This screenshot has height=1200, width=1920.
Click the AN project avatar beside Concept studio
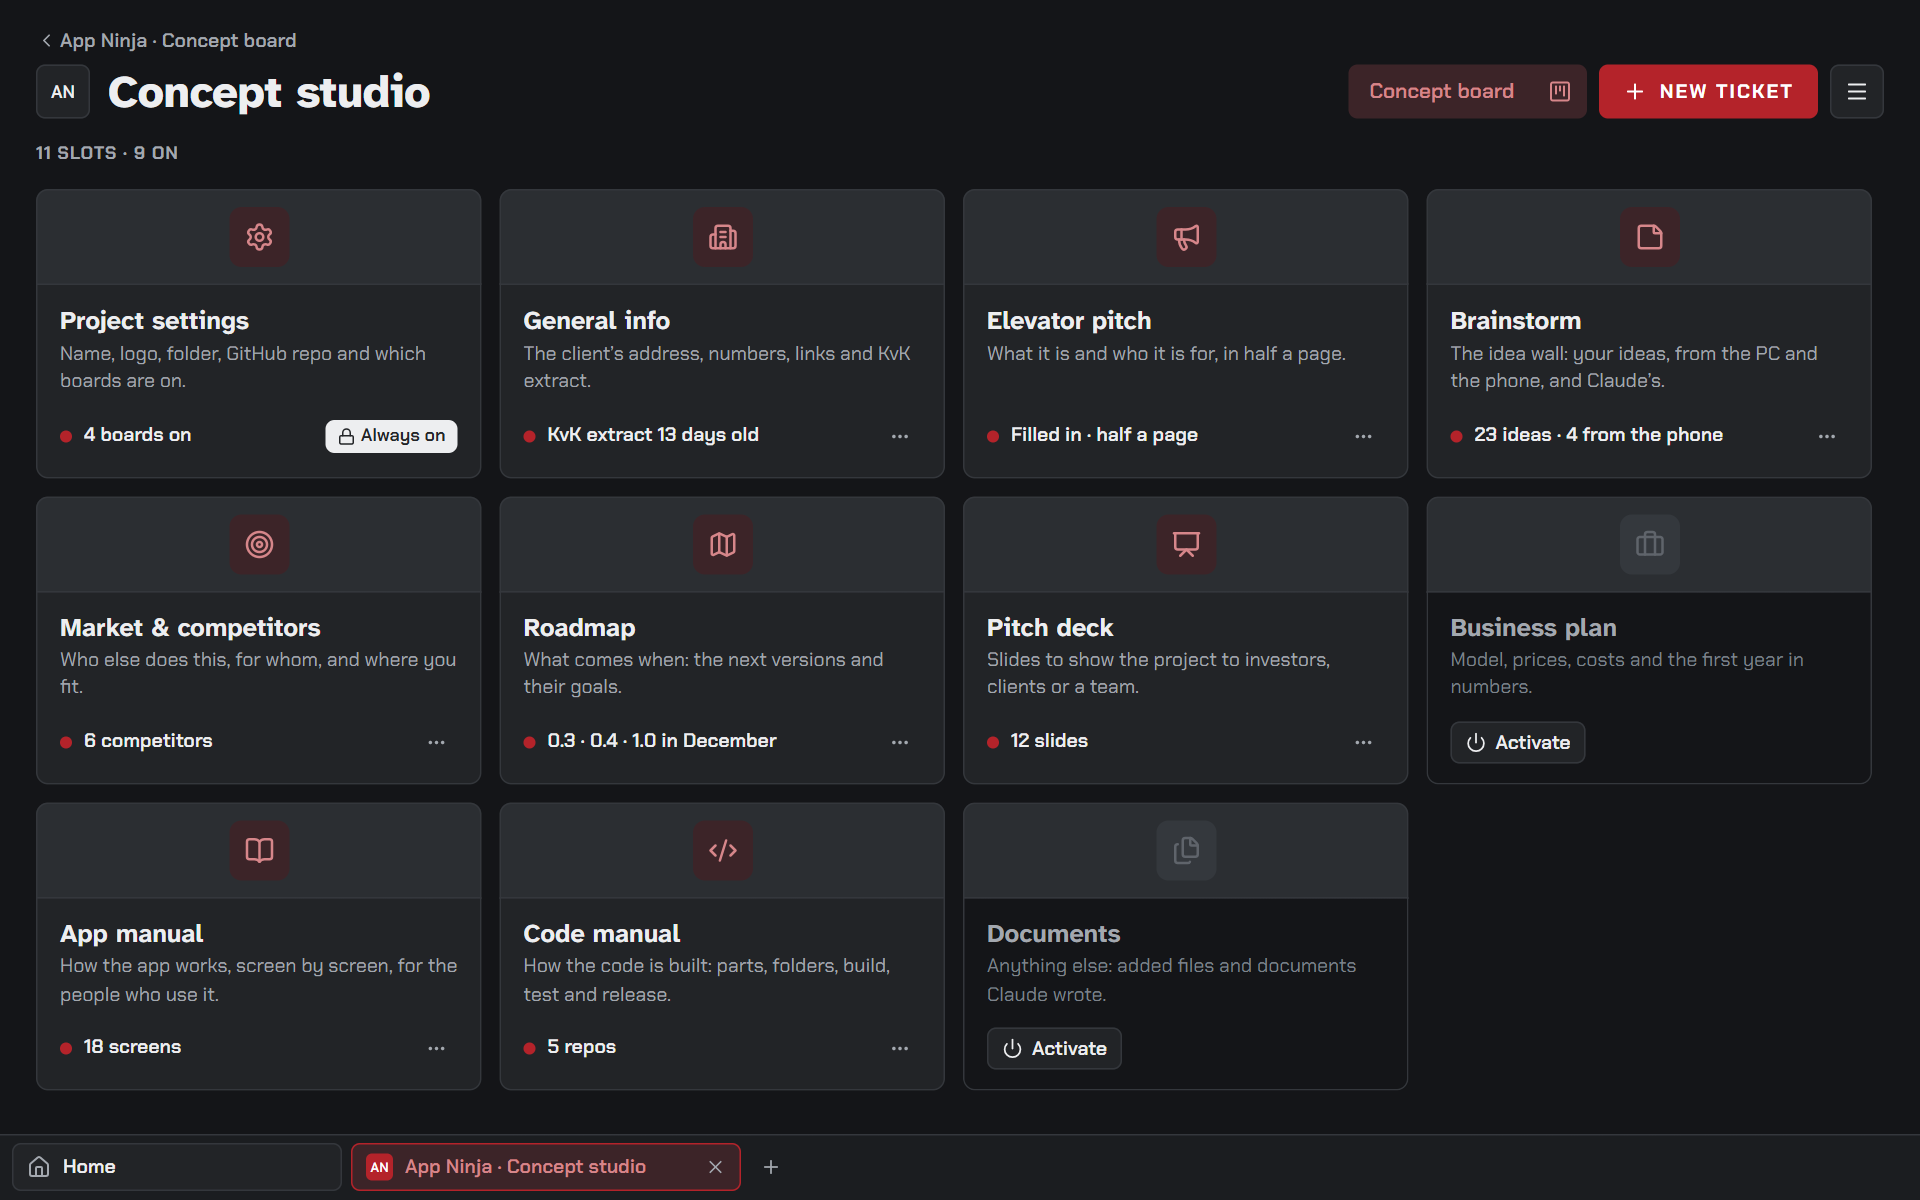(x=63, y=92)
